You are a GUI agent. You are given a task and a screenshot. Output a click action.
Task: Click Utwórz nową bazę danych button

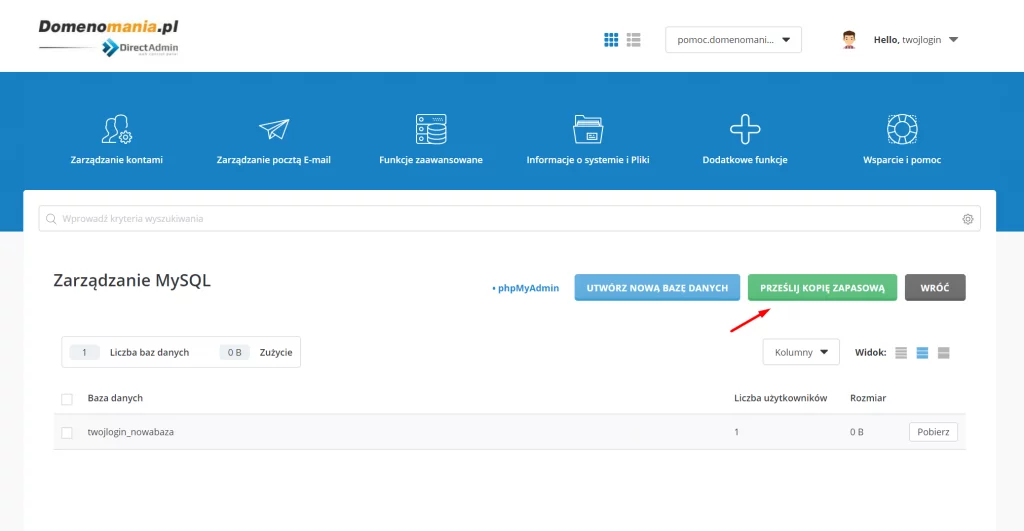pos(657,287)
